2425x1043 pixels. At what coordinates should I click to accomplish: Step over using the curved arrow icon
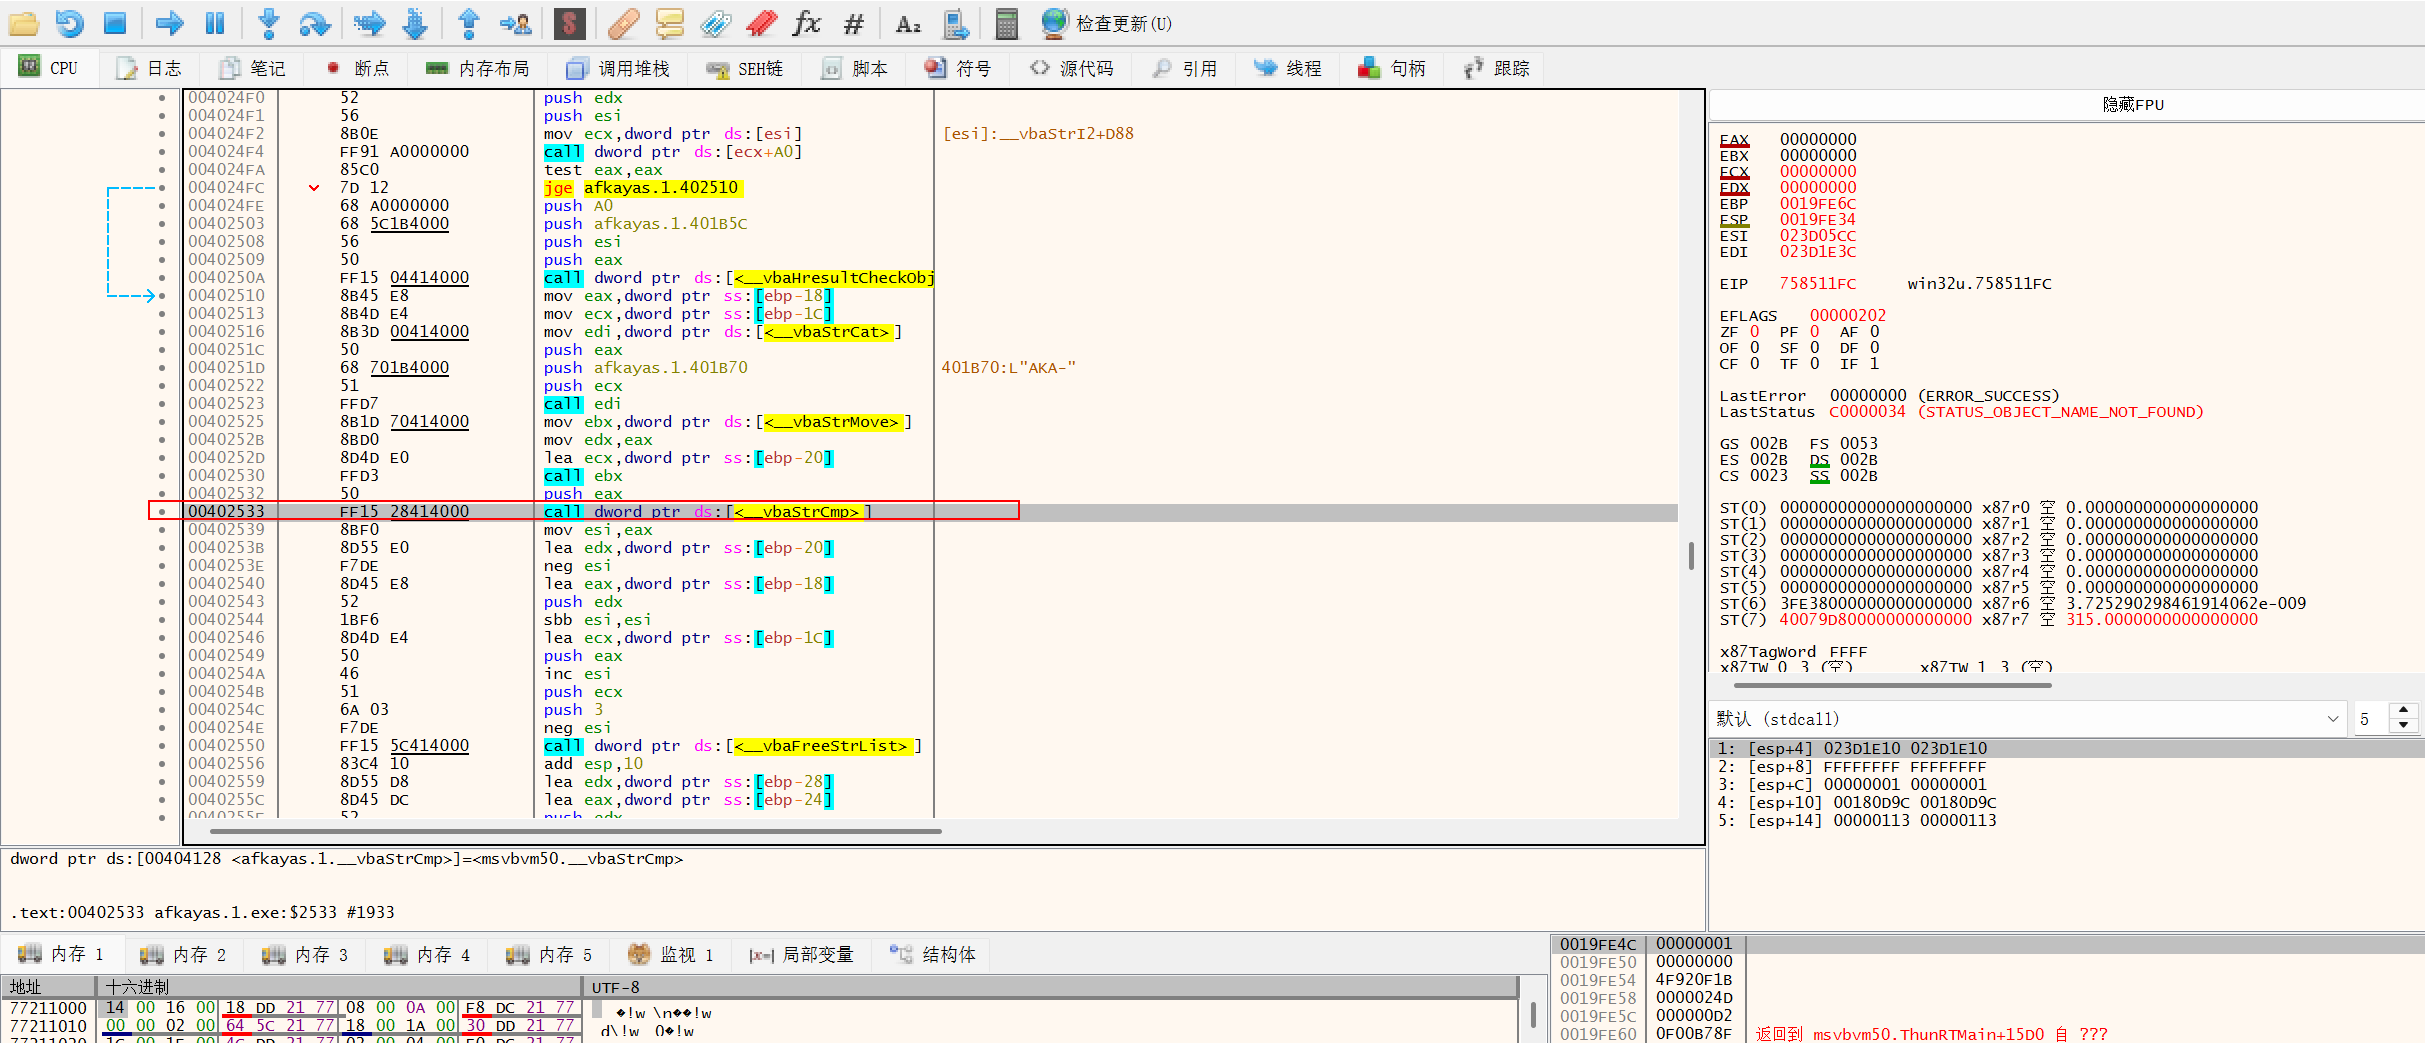click(x=314, y=23)
